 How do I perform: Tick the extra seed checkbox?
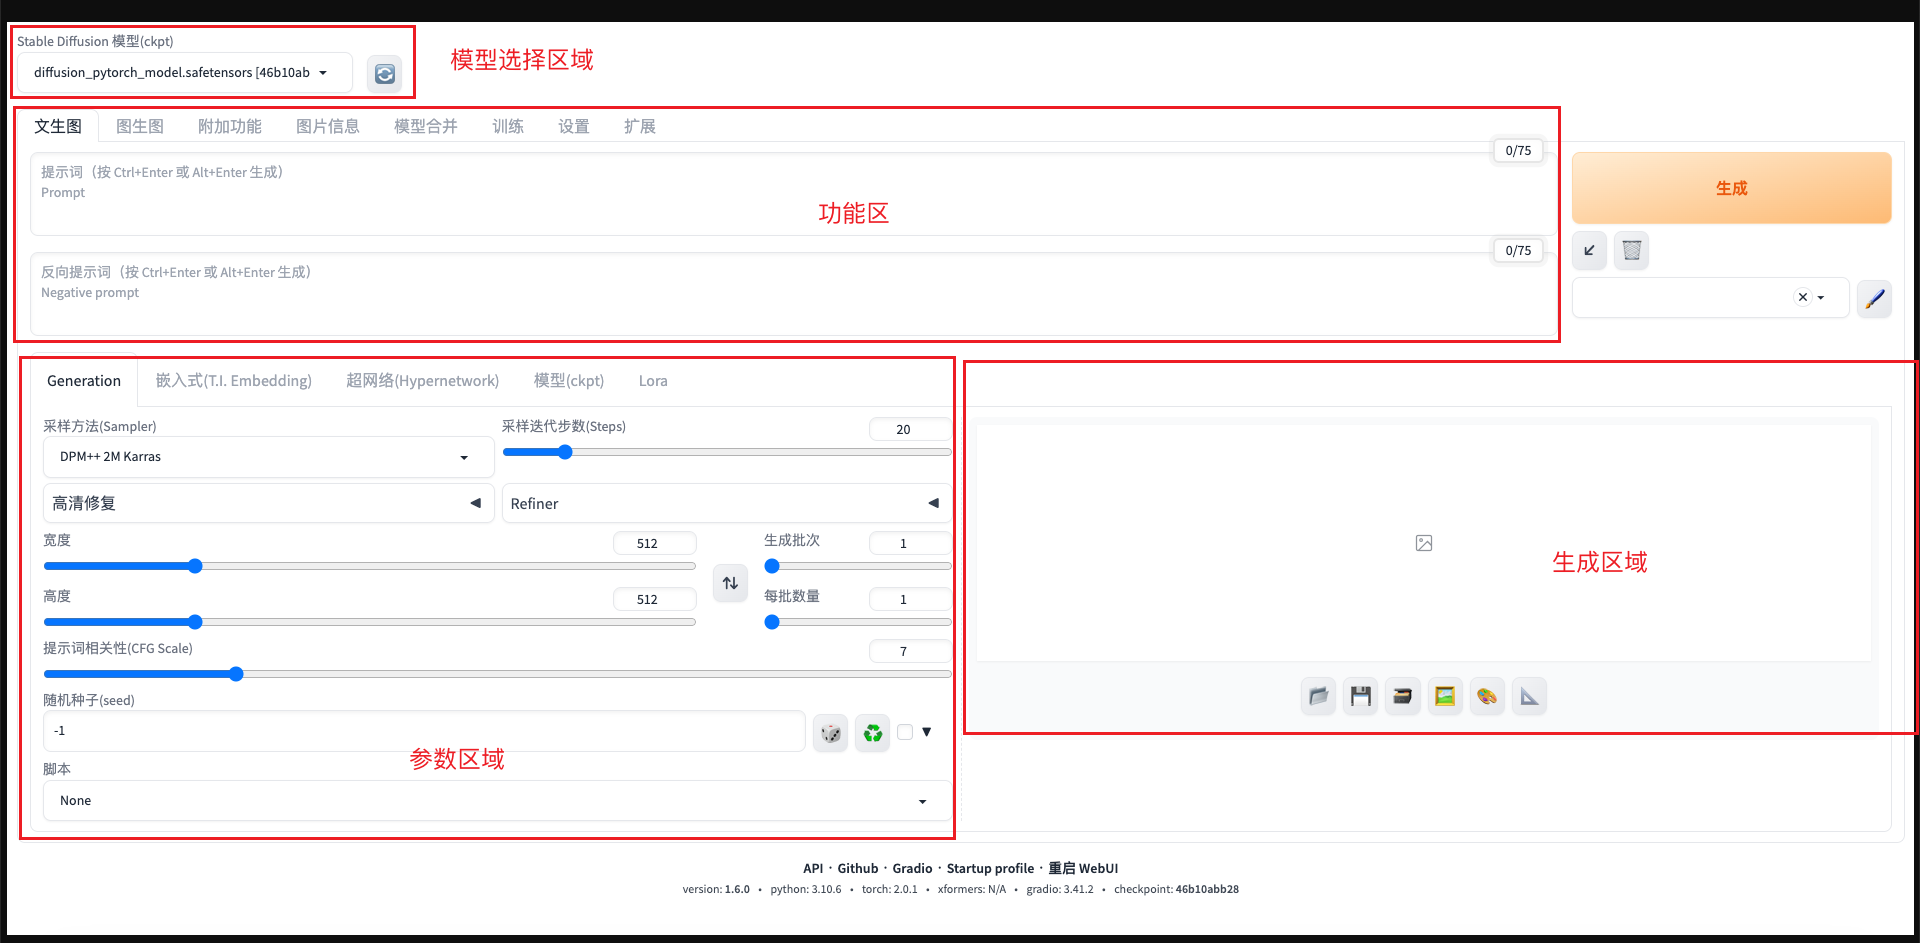click(905, 732)
